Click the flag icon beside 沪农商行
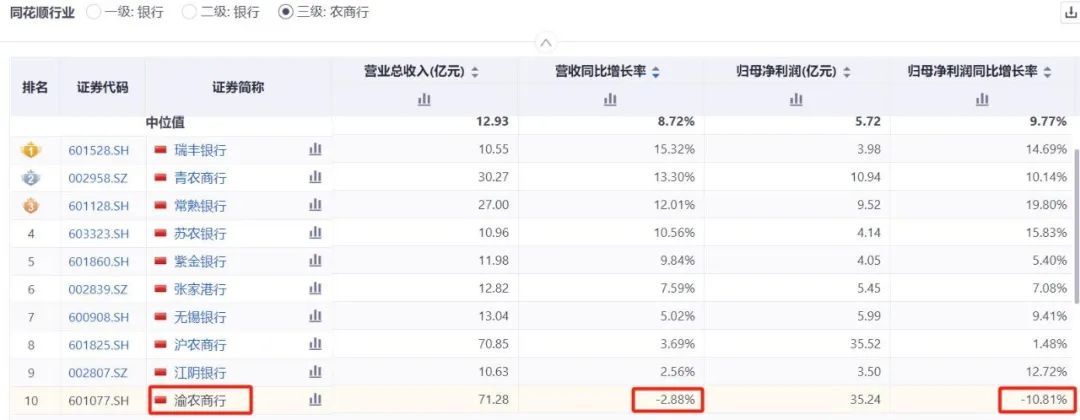 coord(160,344)
